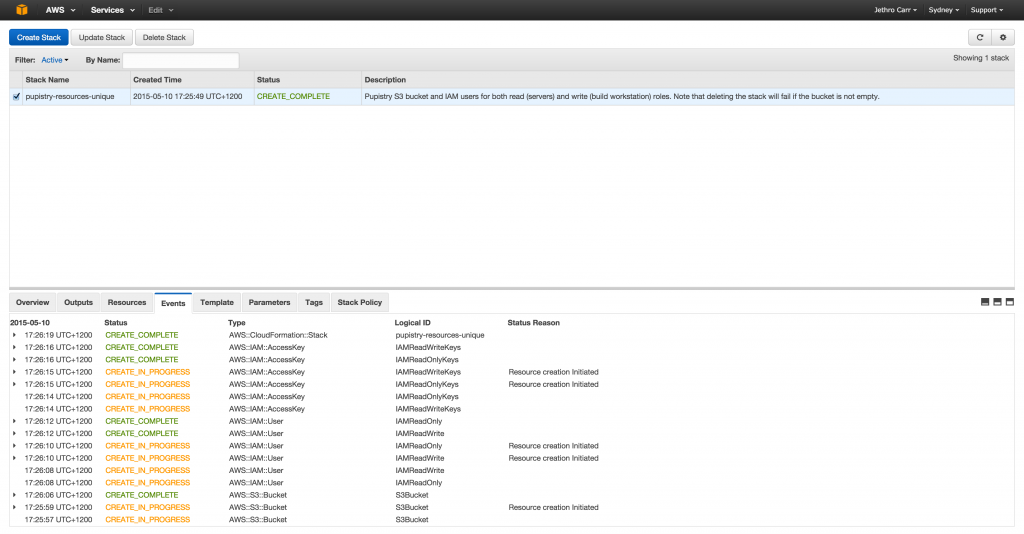The image size is (1024, 534).
Task: Switch to the Resources tab
Action: [x=127, y=302]
